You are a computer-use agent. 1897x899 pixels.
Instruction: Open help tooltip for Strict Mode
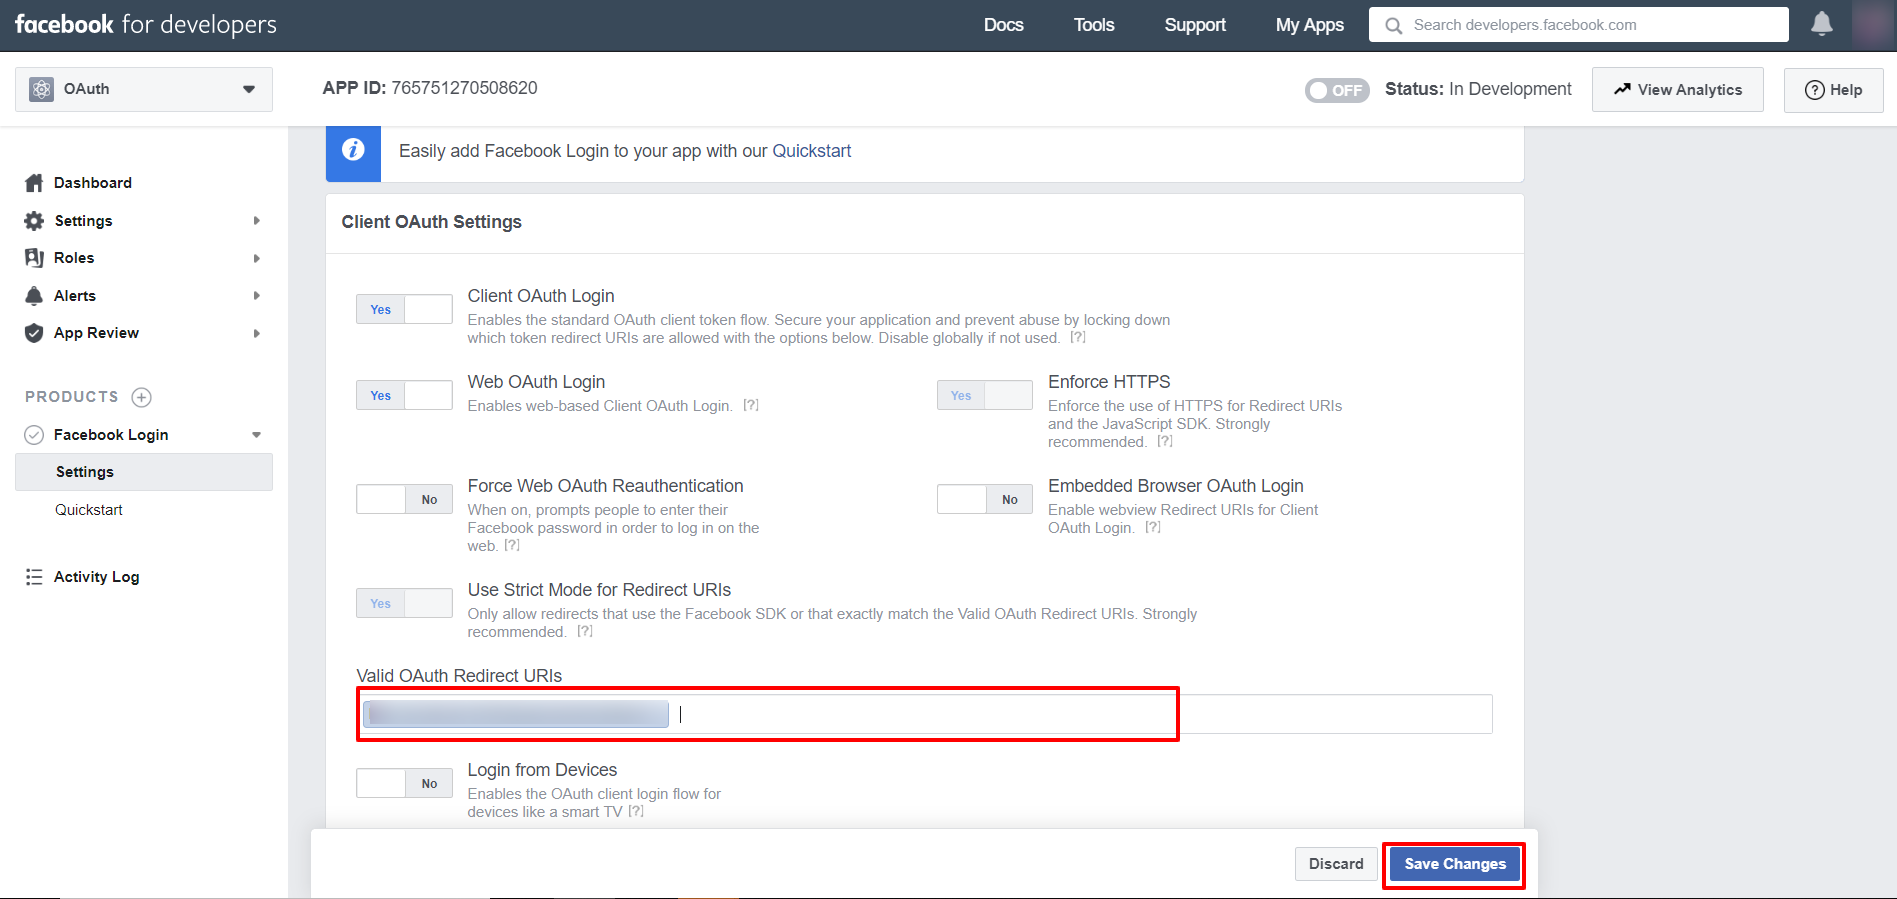(x=585, y=632)
